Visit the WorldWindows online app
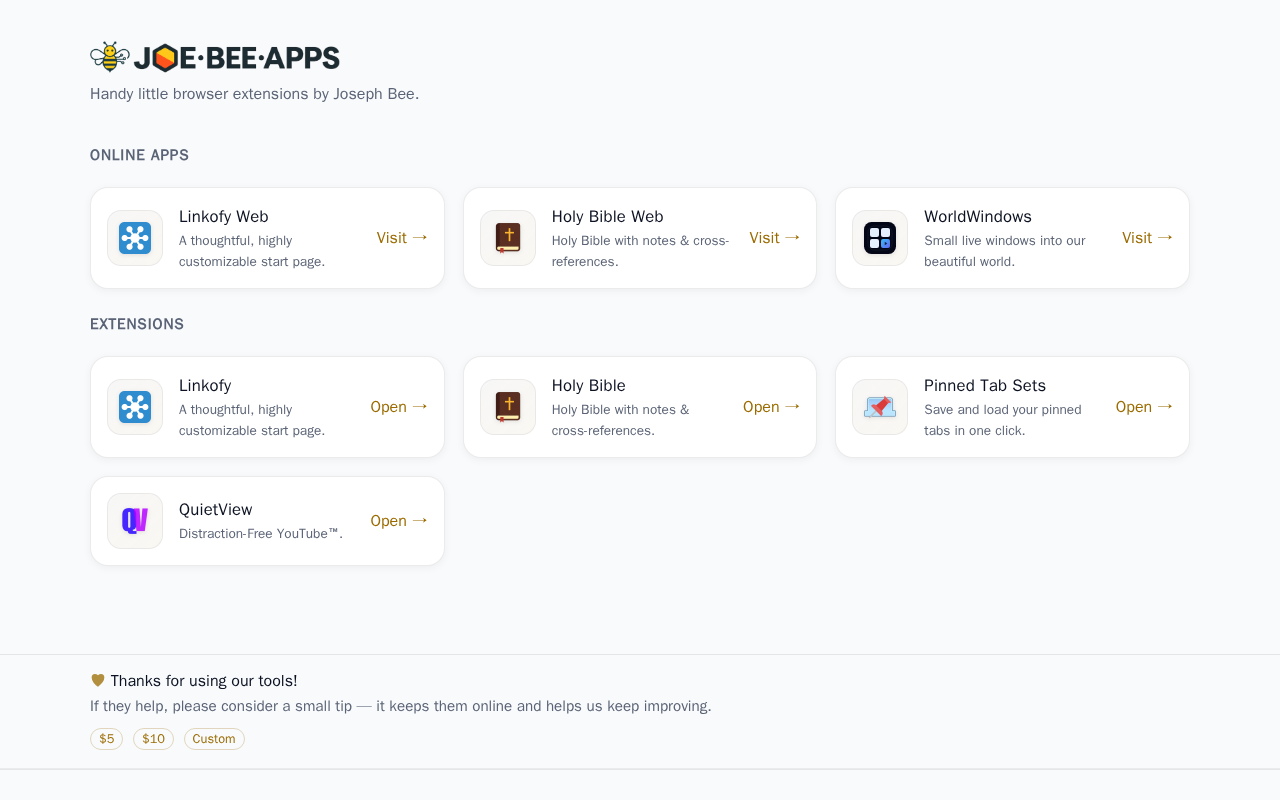Viewport: 1280px width, 800px height. pos(1147,238)
